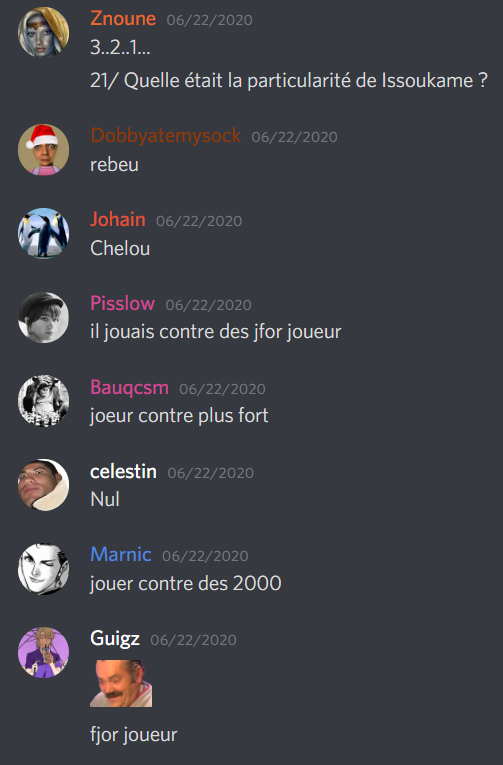Screen dimensions: 503x765
Task: Open Znoune's profile avatar
Action: pyautogui.click(x=43, y=32)
